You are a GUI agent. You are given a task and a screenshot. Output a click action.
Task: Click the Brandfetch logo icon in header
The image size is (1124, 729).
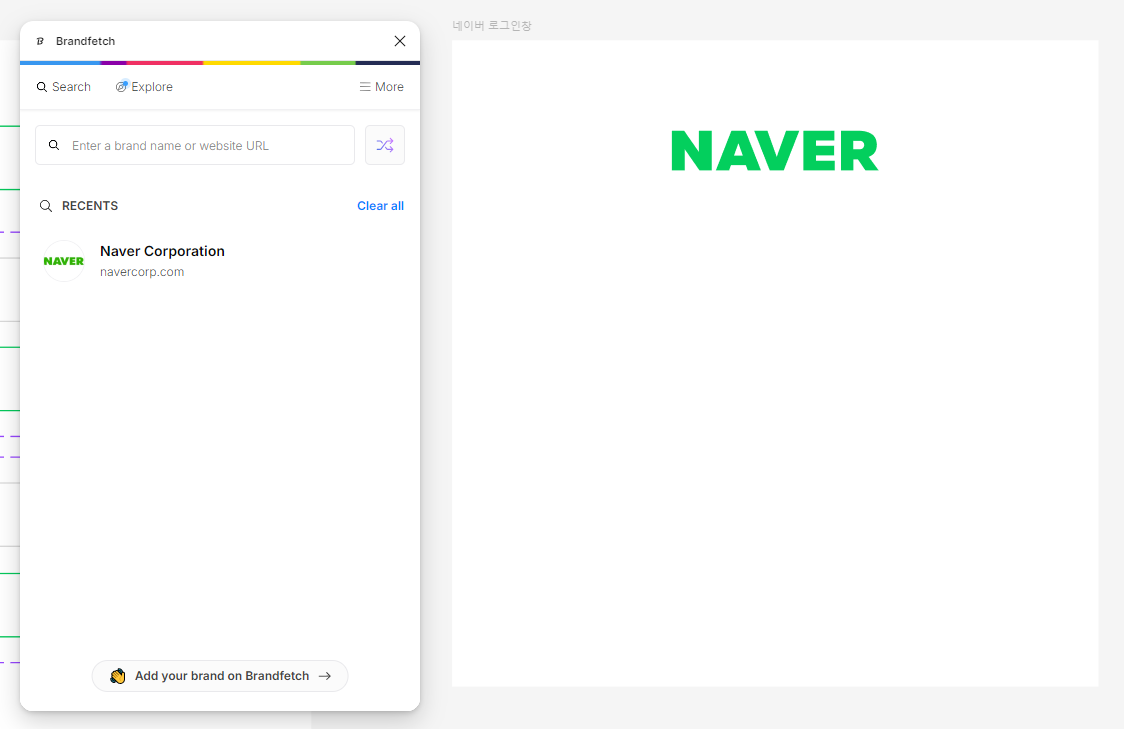click(x=40, y=41)
